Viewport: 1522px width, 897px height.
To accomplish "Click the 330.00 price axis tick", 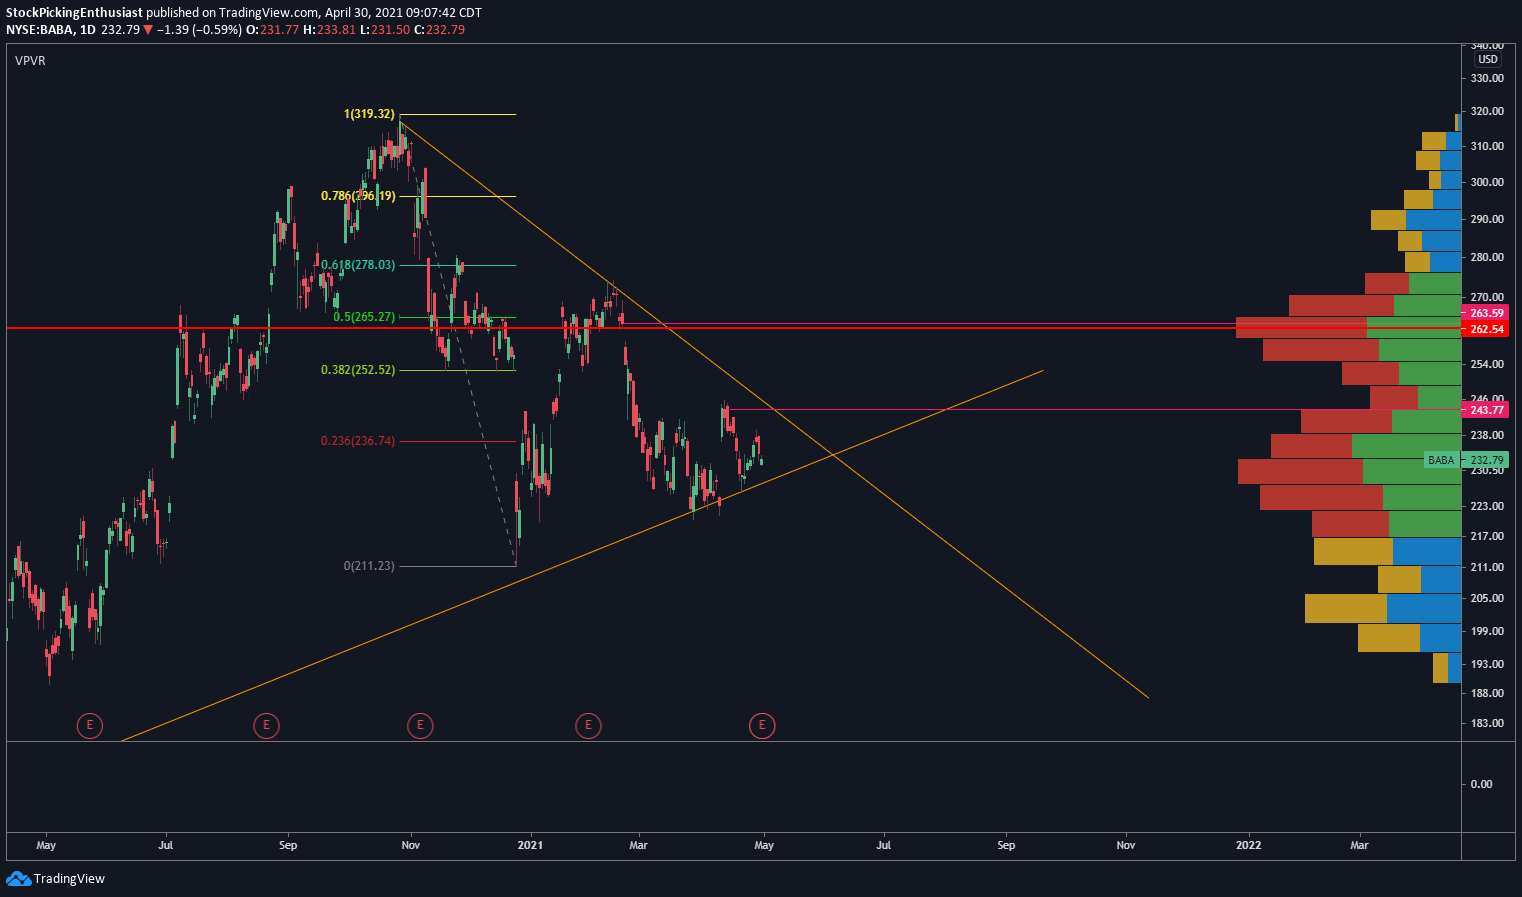I will click(1487, 78).
